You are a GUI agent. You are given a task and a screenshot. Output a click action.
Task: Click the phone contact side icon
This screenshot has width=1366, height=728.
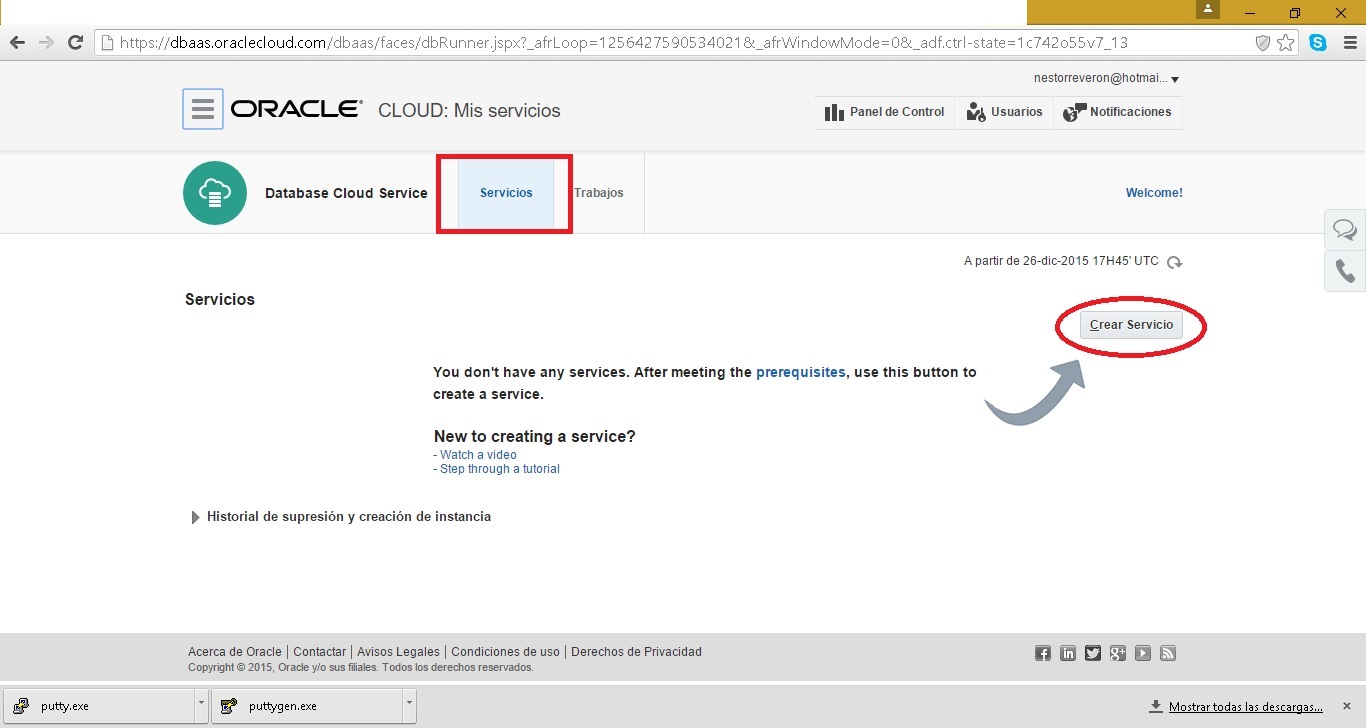coord(1345,272)
